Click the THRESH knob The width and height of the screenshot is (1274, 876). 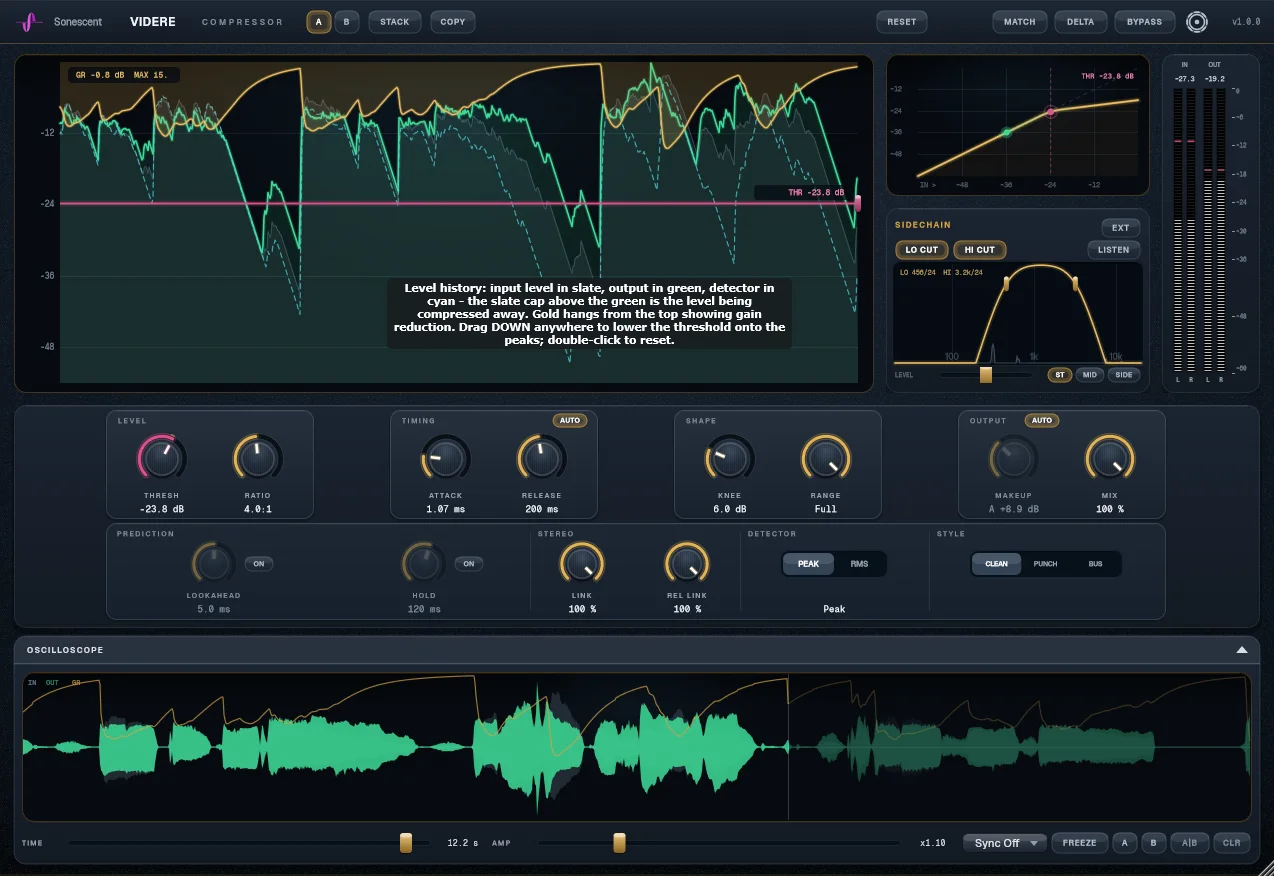pyautogui.click(x=161, y=458)
